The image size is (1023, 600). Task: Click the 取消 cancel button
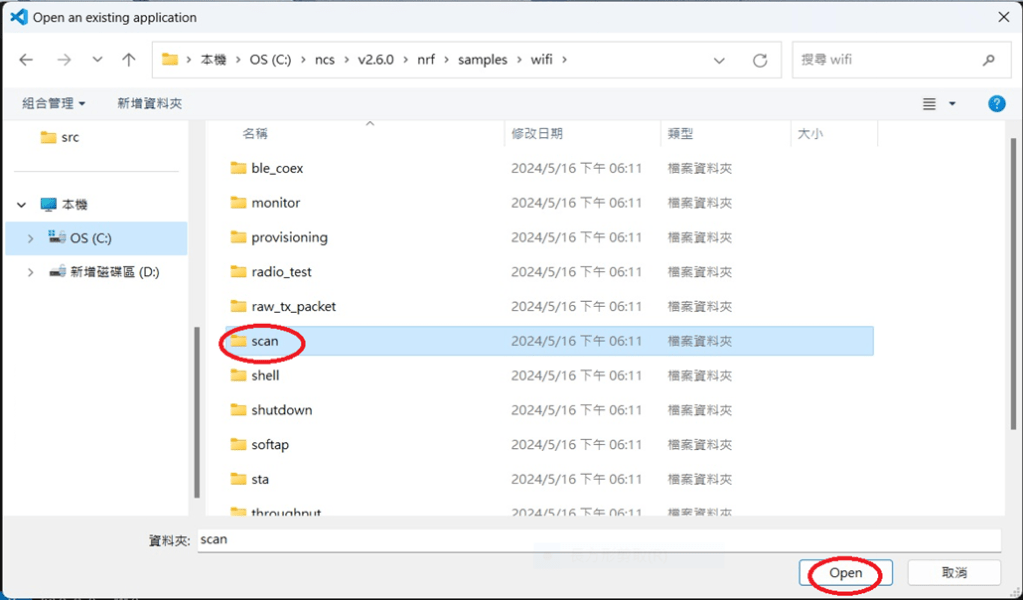pos(954,573)
